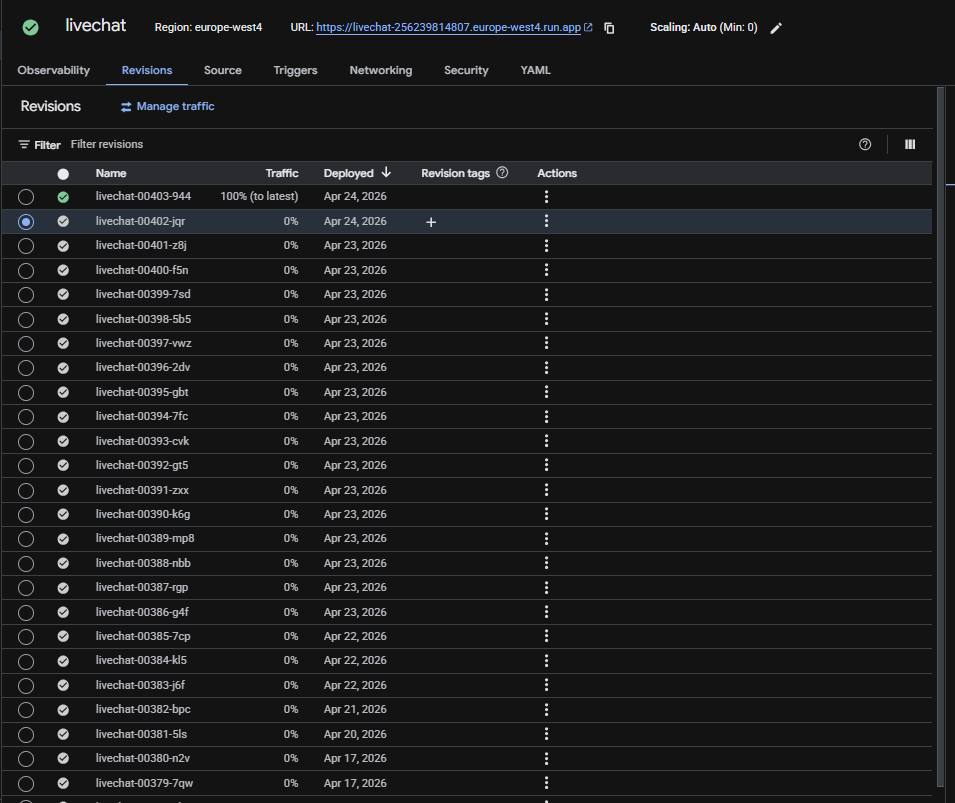Viewport: 955px width, 803px height.
Task: Click the livechat-00385-7cp revision name
Action: click(x=143, y=636)
